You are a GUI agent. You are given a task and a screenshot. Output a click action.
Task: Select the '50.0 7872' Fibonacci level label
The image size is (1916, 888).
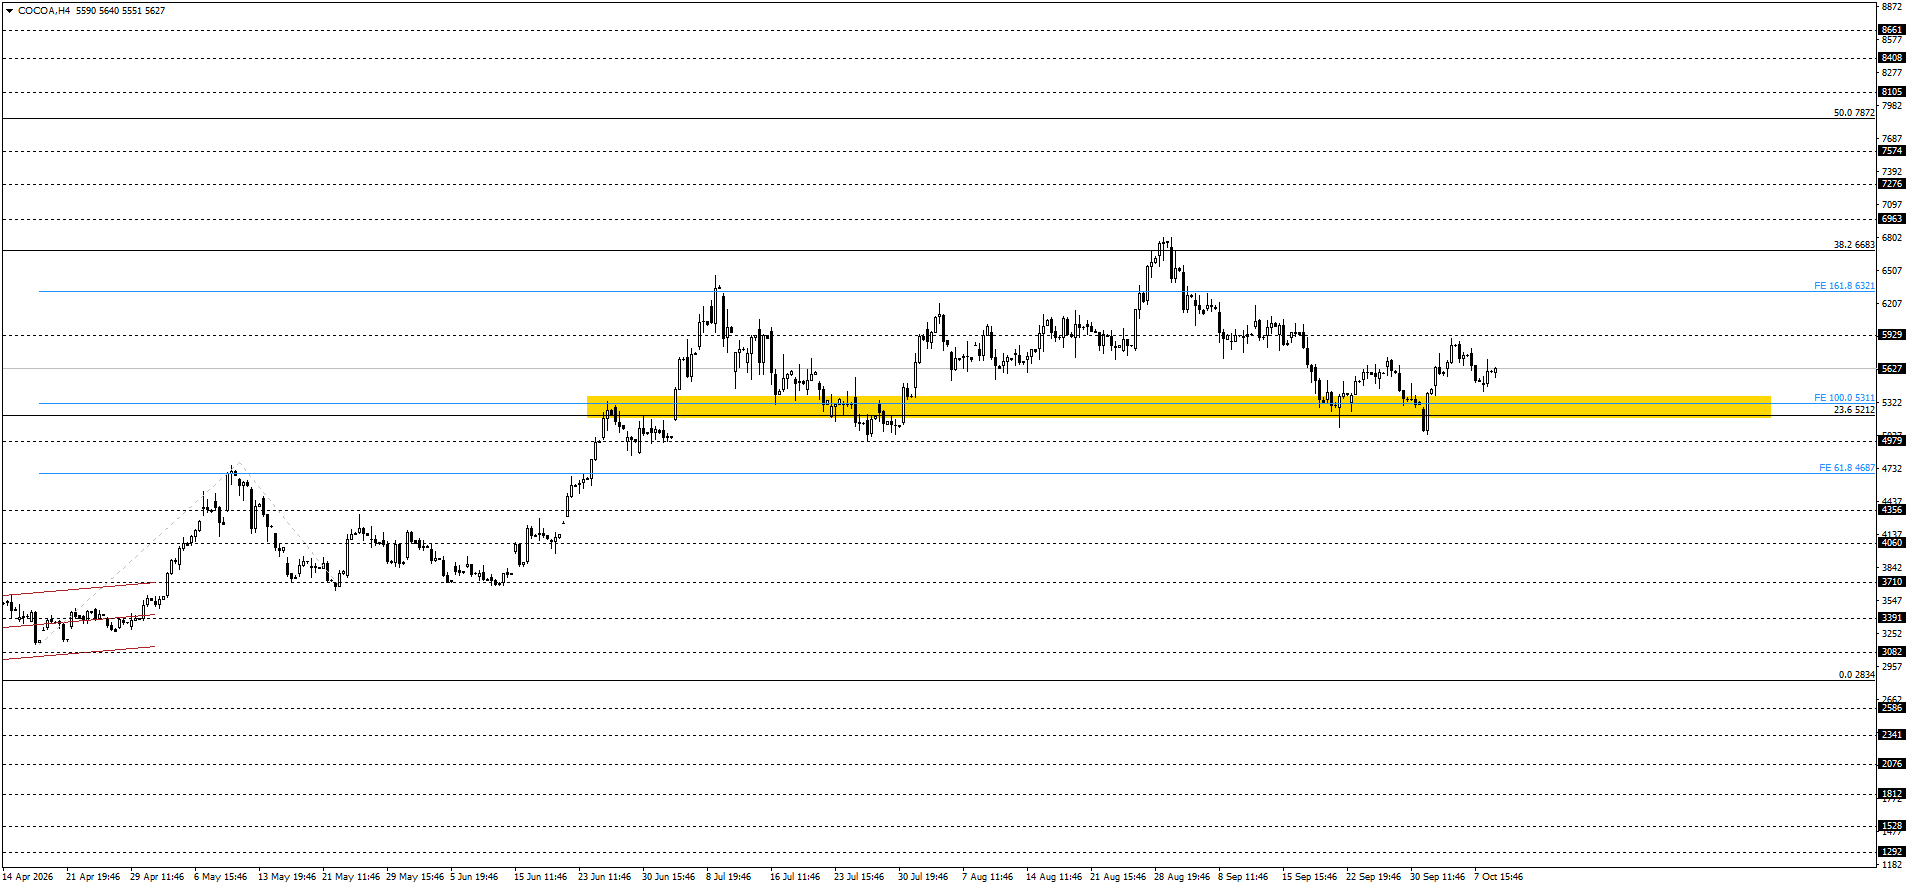click(1854, 113)
